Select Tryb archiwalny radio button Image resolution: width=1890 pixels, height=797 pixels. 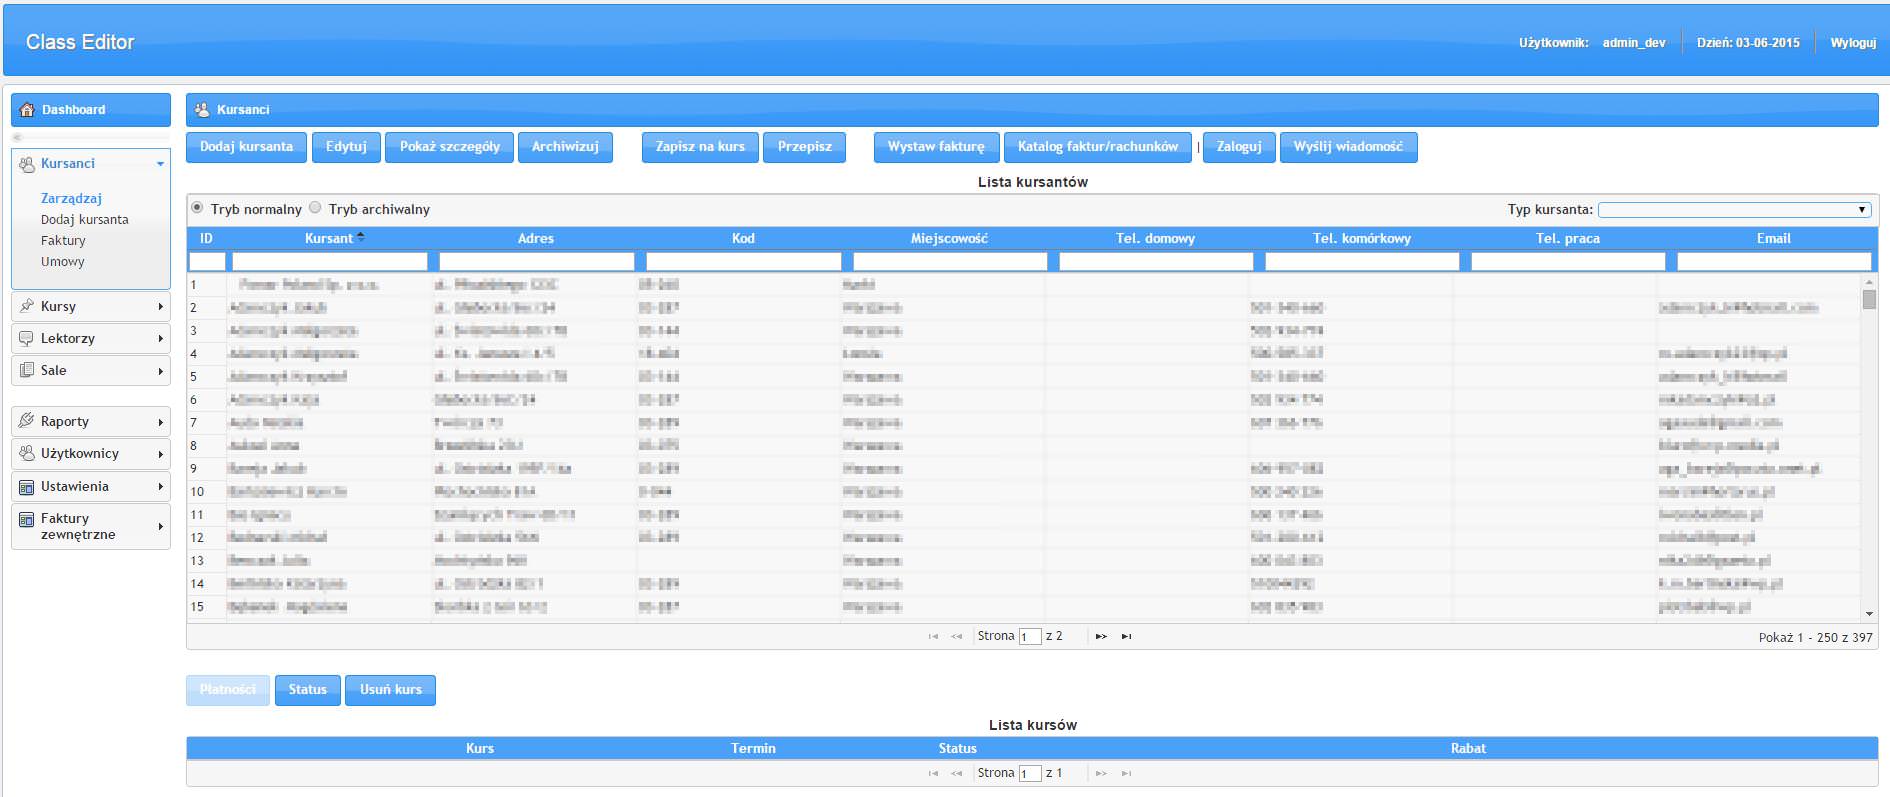click(316, 208)
